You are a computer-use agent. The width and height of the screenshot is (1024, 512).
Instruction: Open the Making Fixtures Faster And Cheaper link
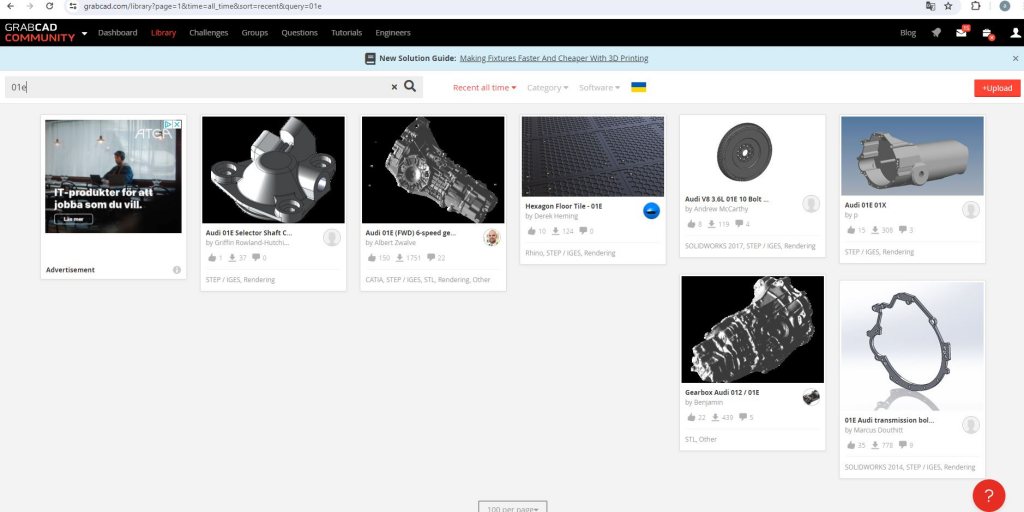[x=554, y=58]
